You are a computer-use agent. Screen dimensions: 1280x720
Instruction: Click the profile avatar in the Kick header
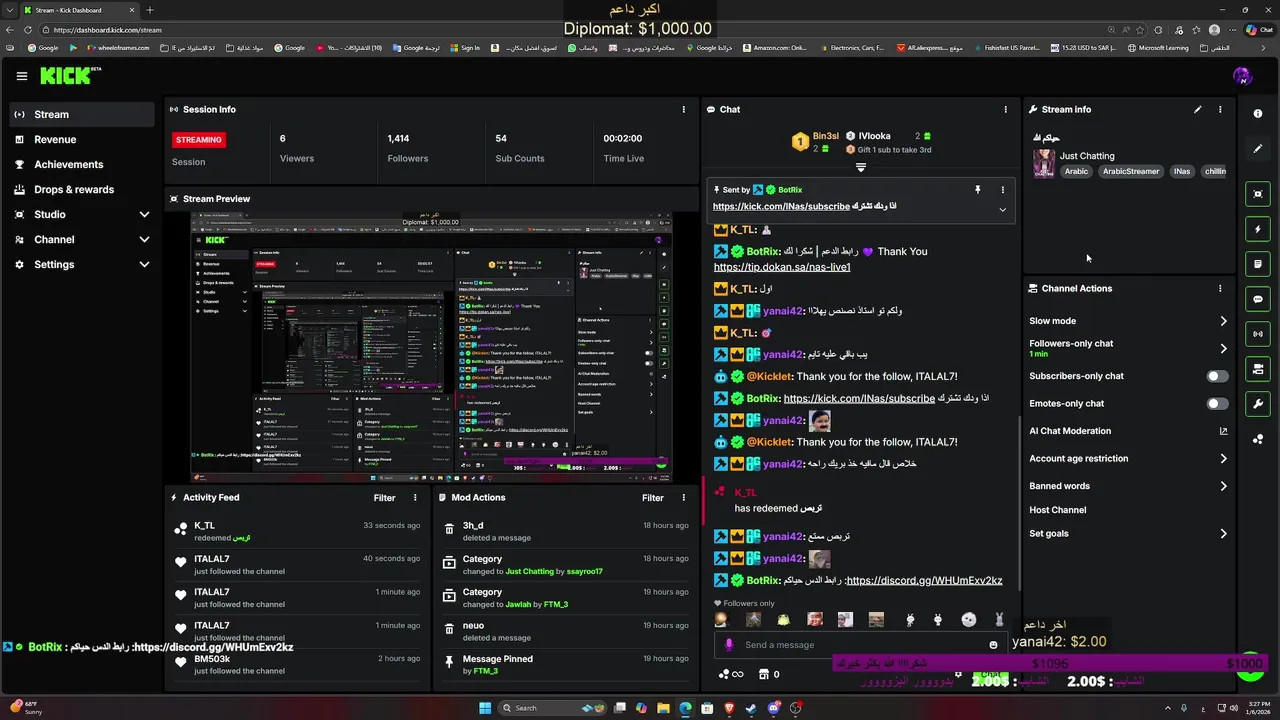coord(1242,76)
